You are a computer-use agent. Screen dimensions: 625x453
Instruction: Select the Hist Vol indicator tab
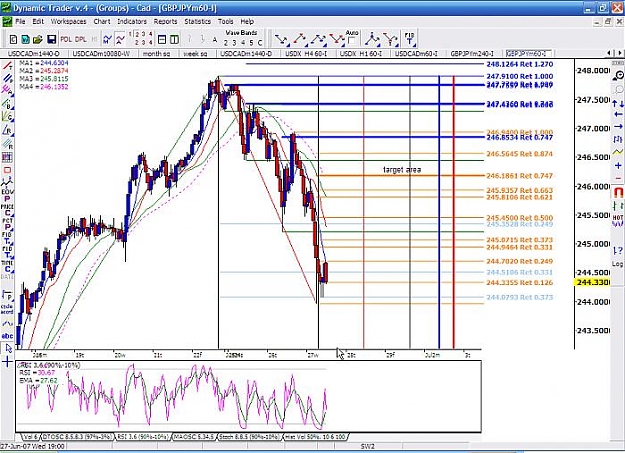pos(315,437)
